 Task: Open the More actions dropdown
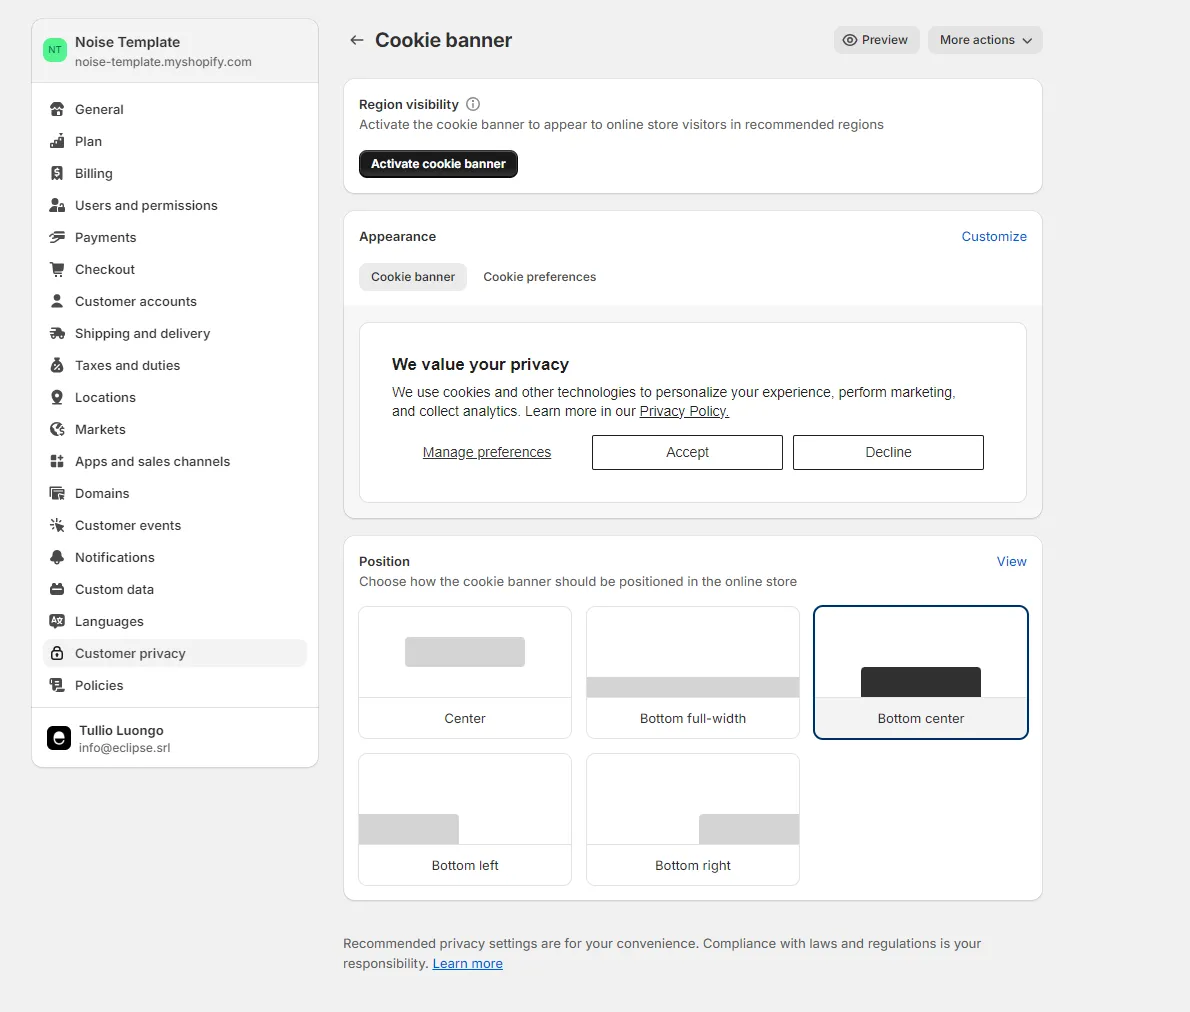click(x=984, y=40)
